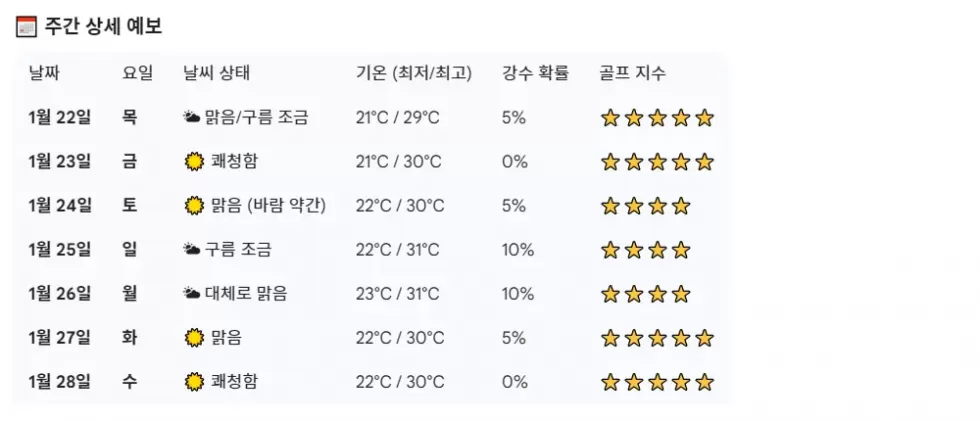The image size is (980, 421).
Task: Click the sun icon for 1월 27일 맑음
Action: pos(194,338)
